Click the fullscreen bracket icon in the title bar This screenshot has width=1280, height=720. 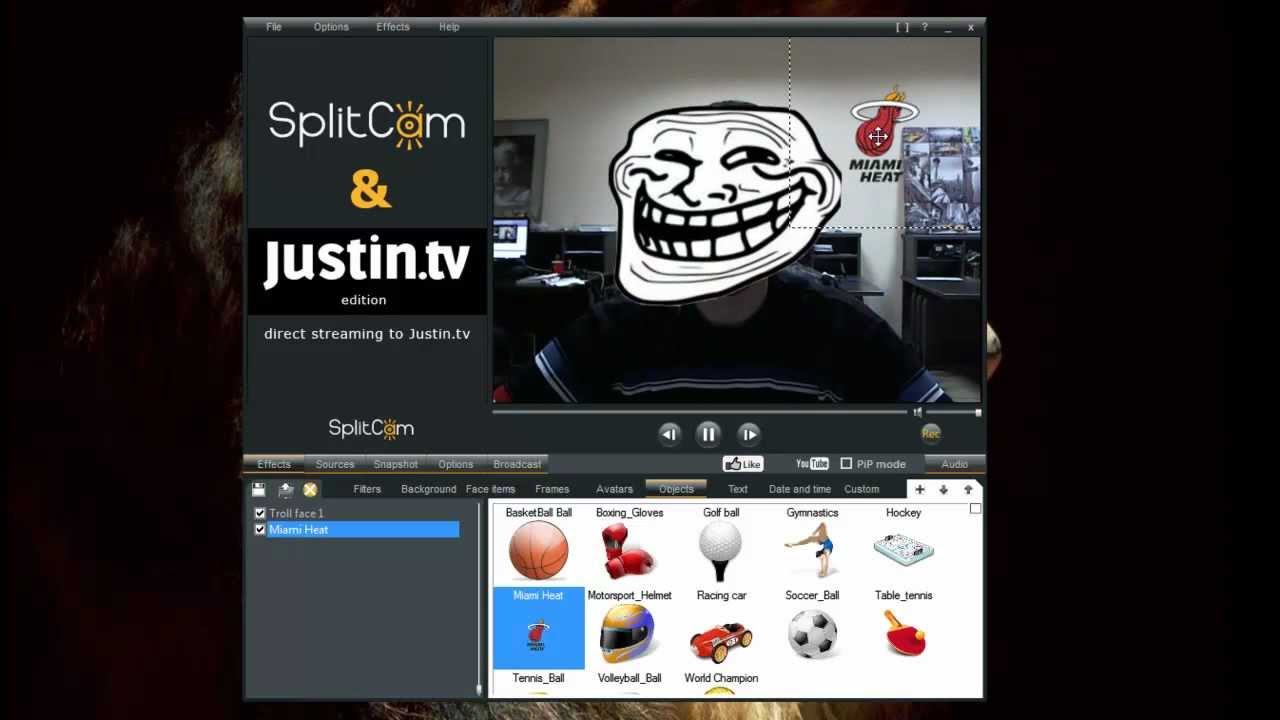(902, 28)
